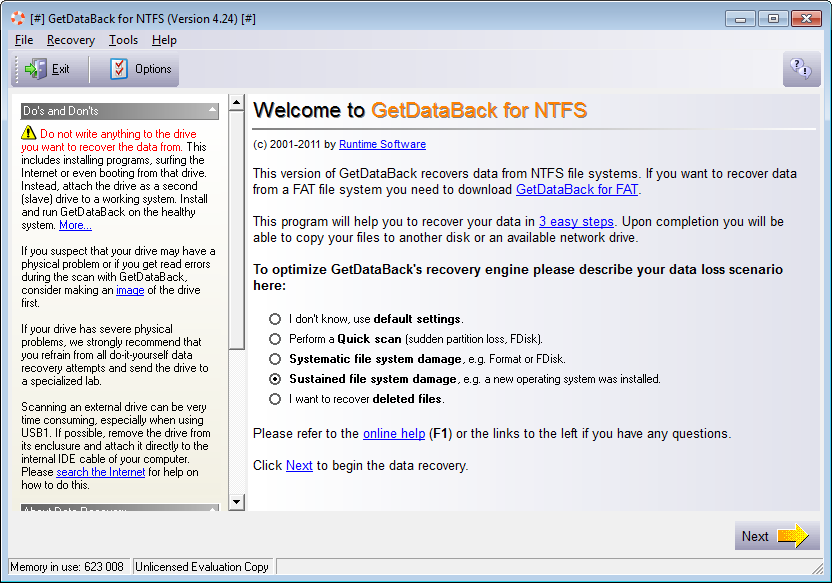Collapse the Do's and Don'ts panel

(x=212, y=110)
